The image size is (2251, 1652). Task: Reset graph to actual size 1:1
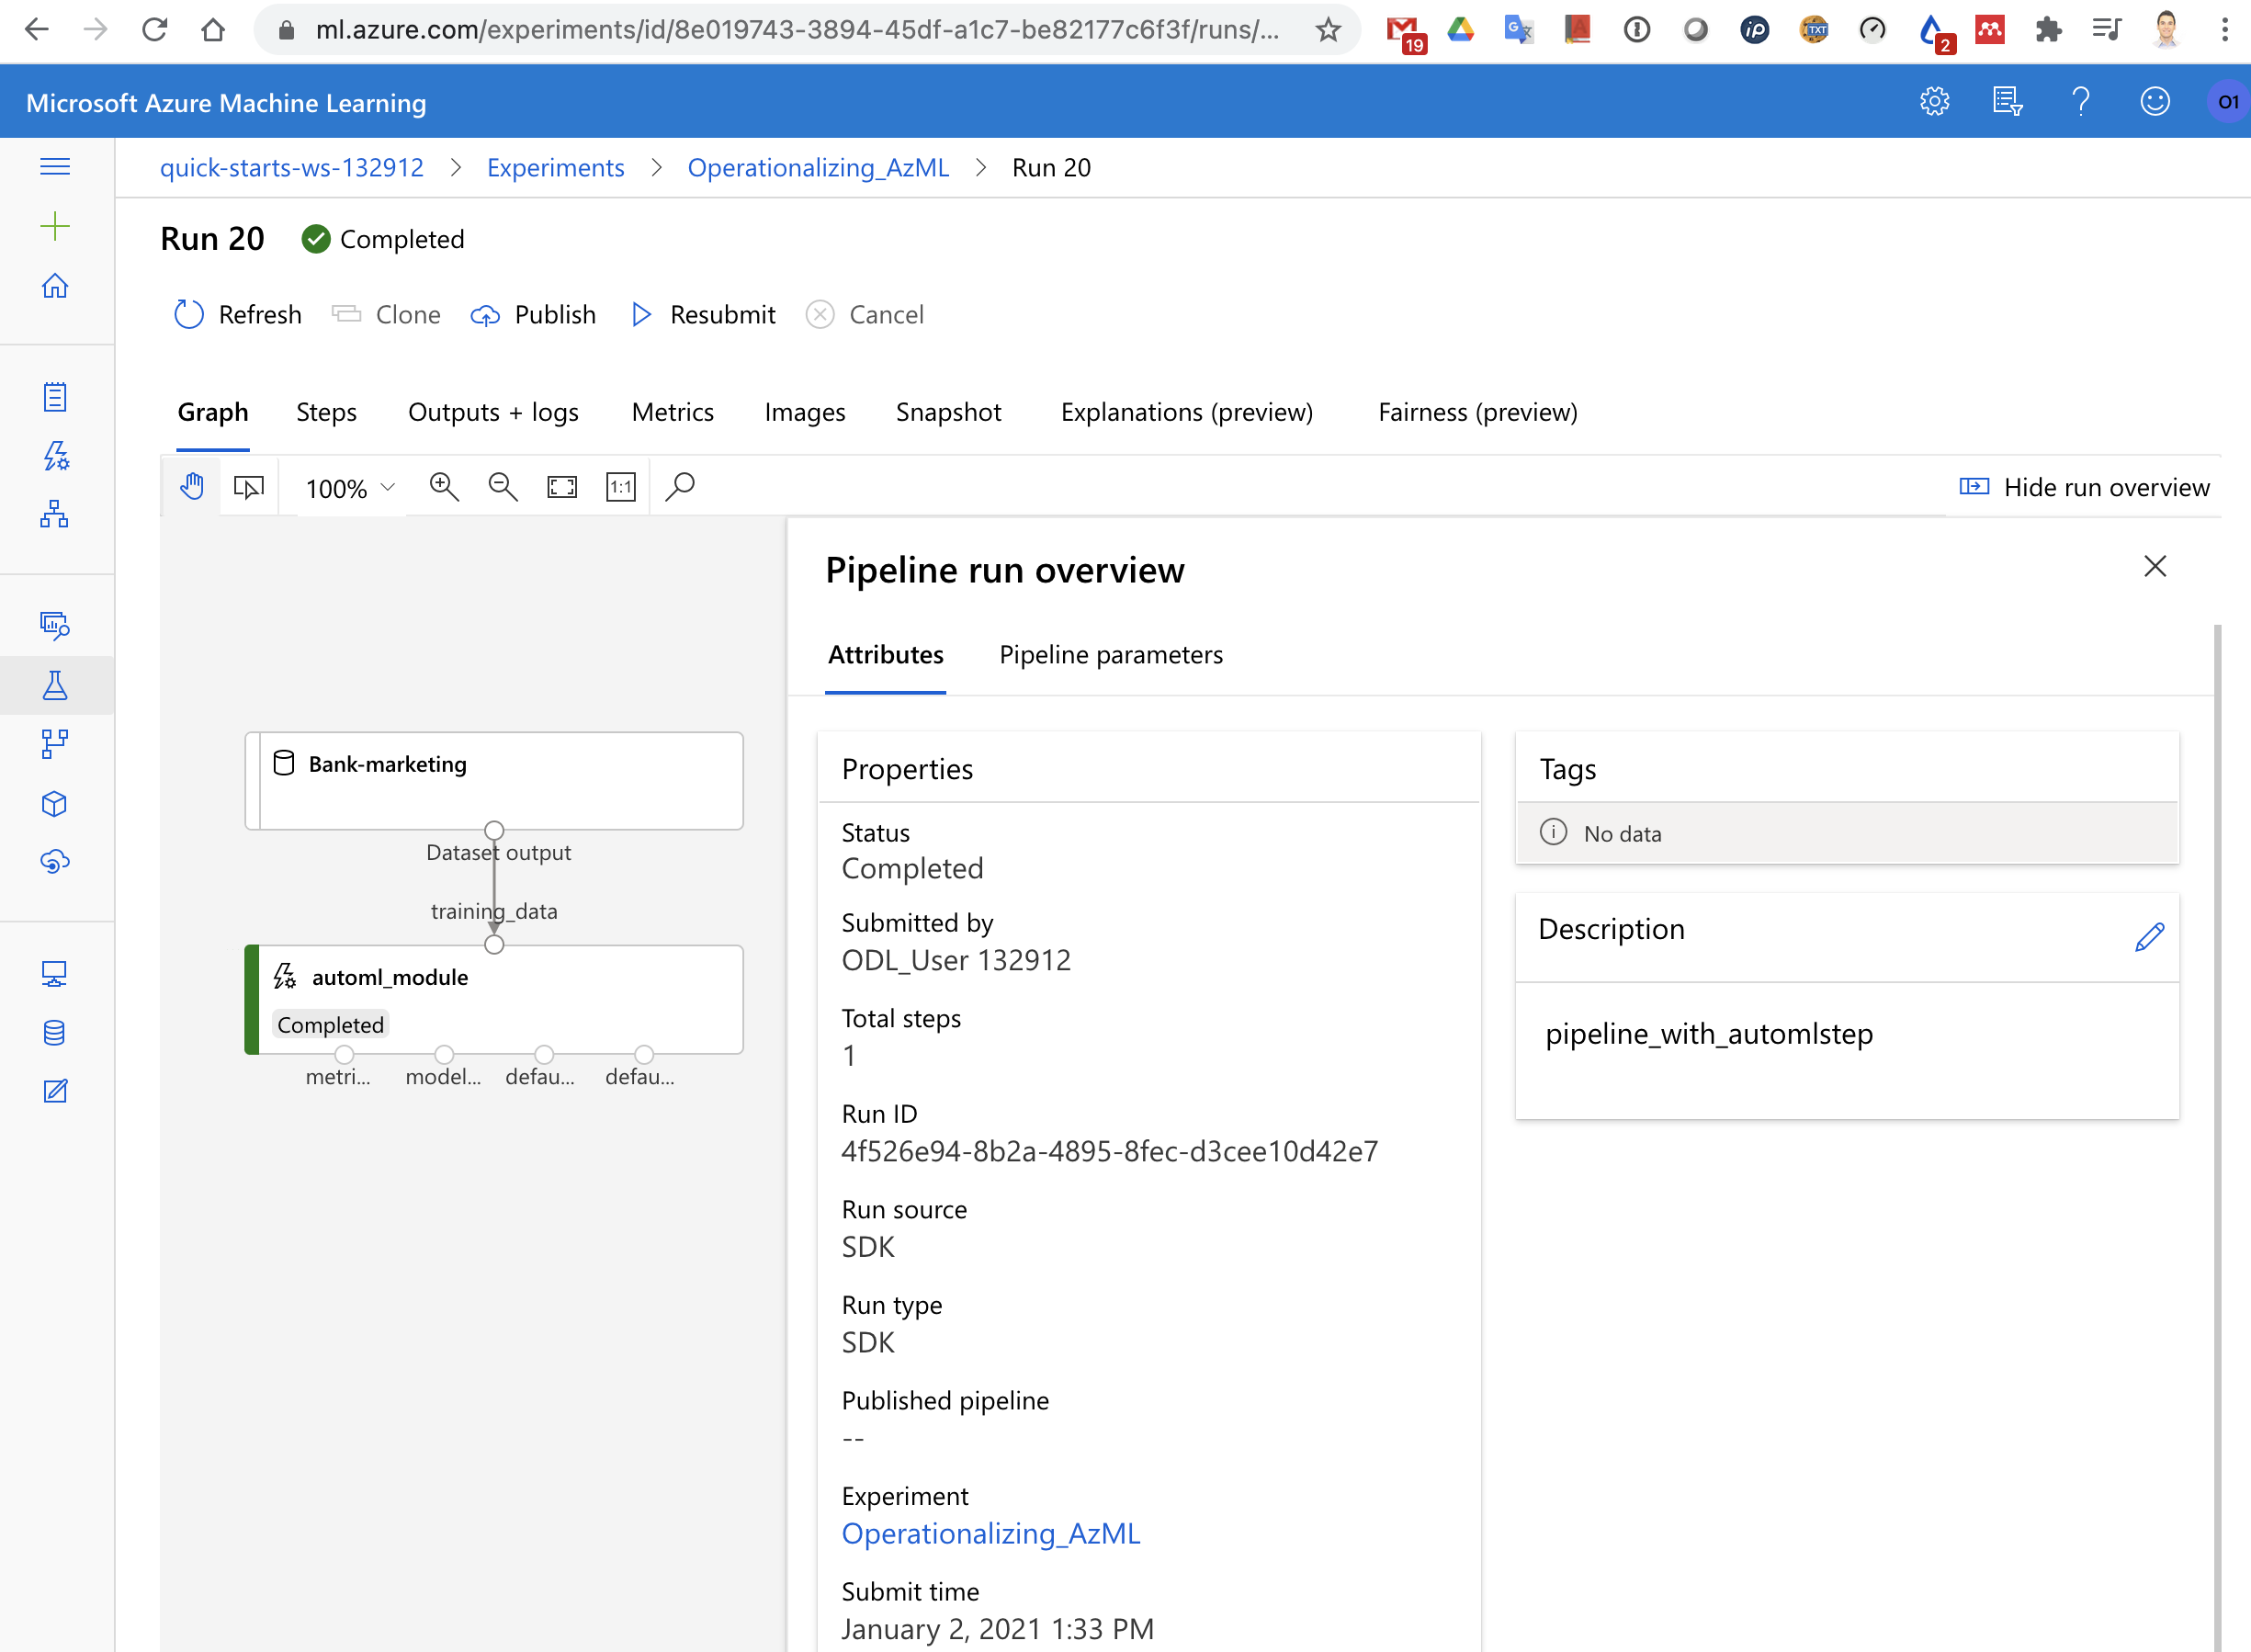click(620, 487)
